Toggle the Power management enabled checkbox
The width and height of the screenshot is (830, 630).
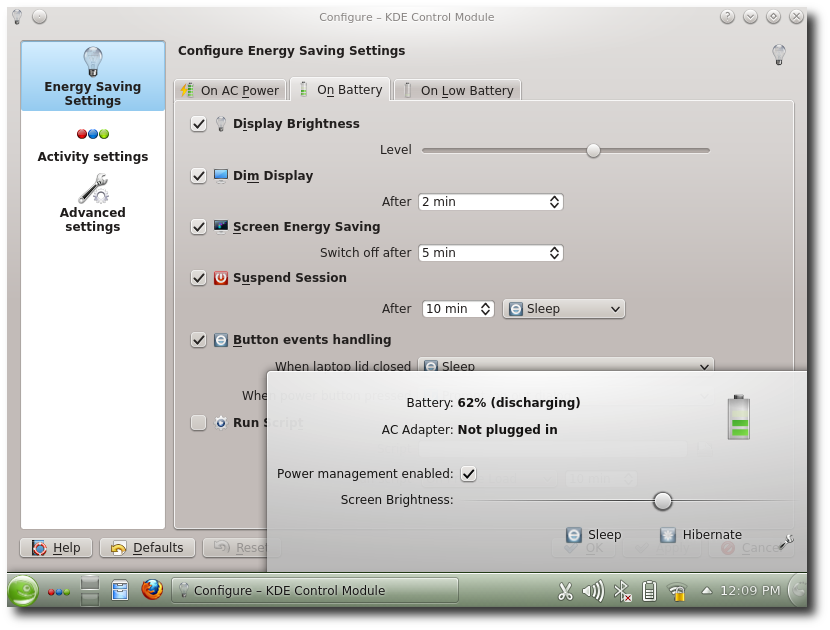(x=468, y=474)
